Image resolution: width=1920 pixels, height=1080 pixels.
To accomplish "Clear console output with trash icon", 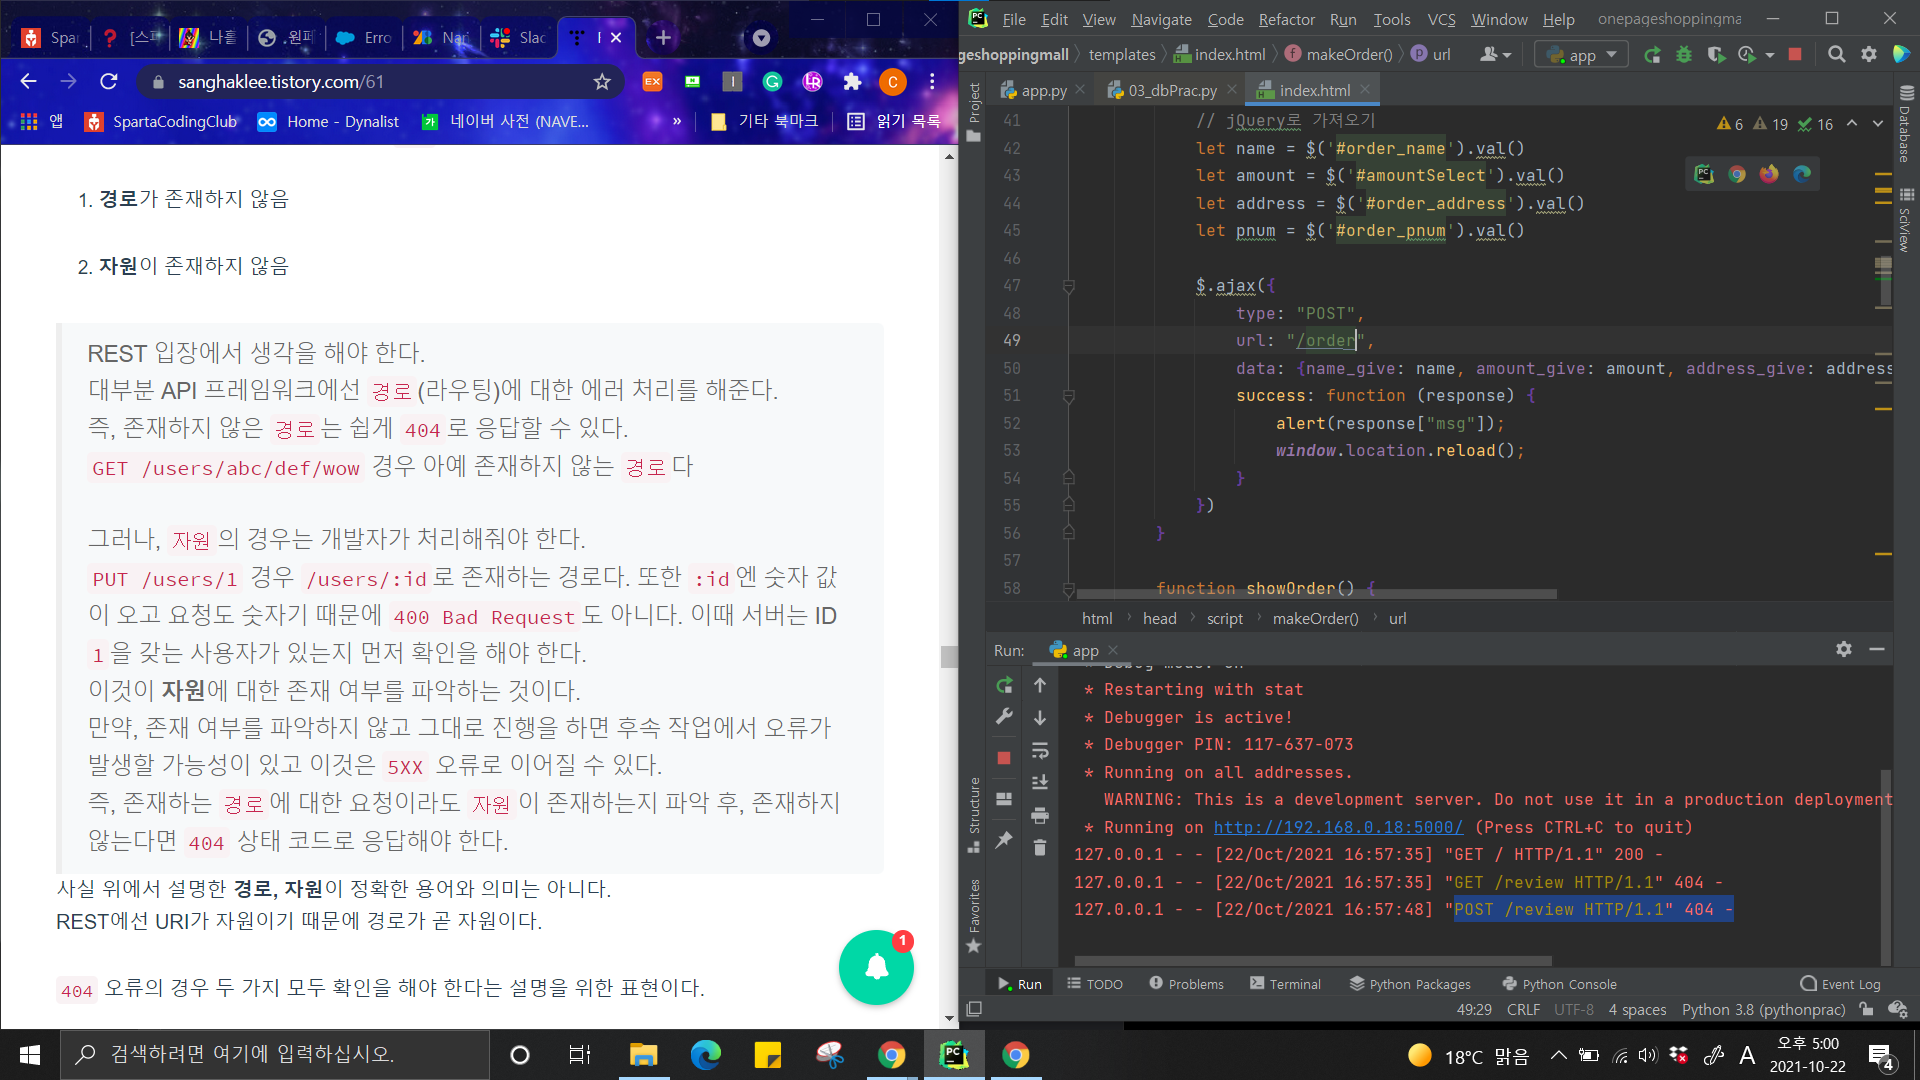I will (1040, 848).
